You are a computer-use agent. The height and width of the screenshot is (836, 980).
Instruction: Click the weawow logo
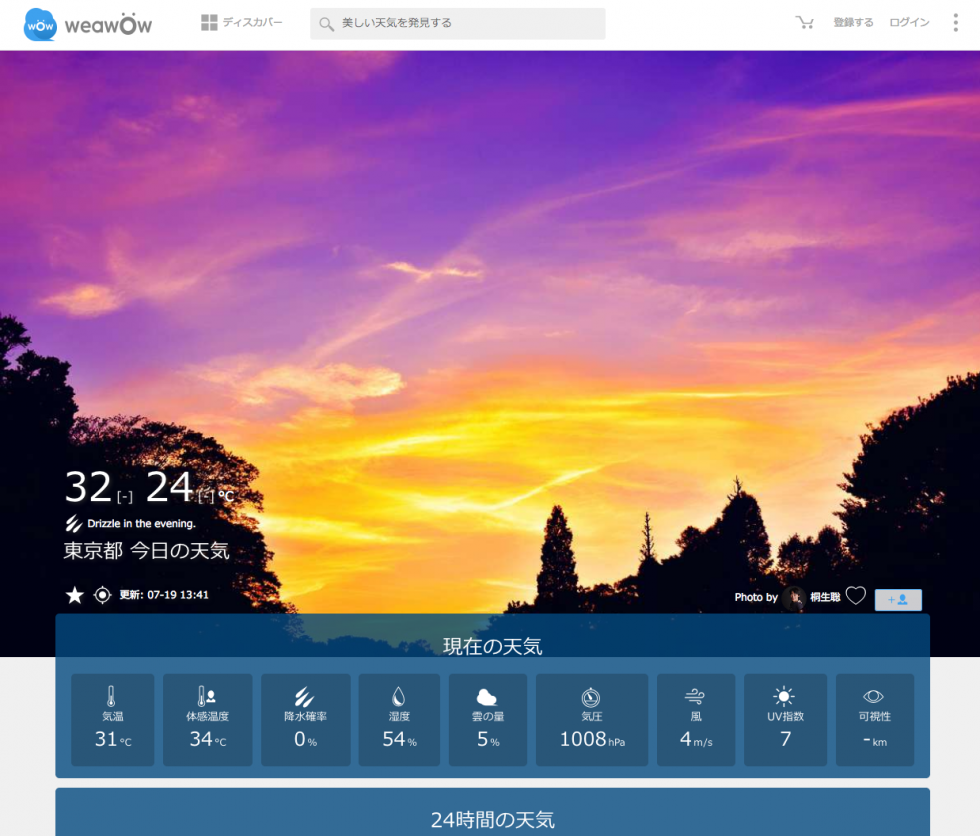pos(88,25)
